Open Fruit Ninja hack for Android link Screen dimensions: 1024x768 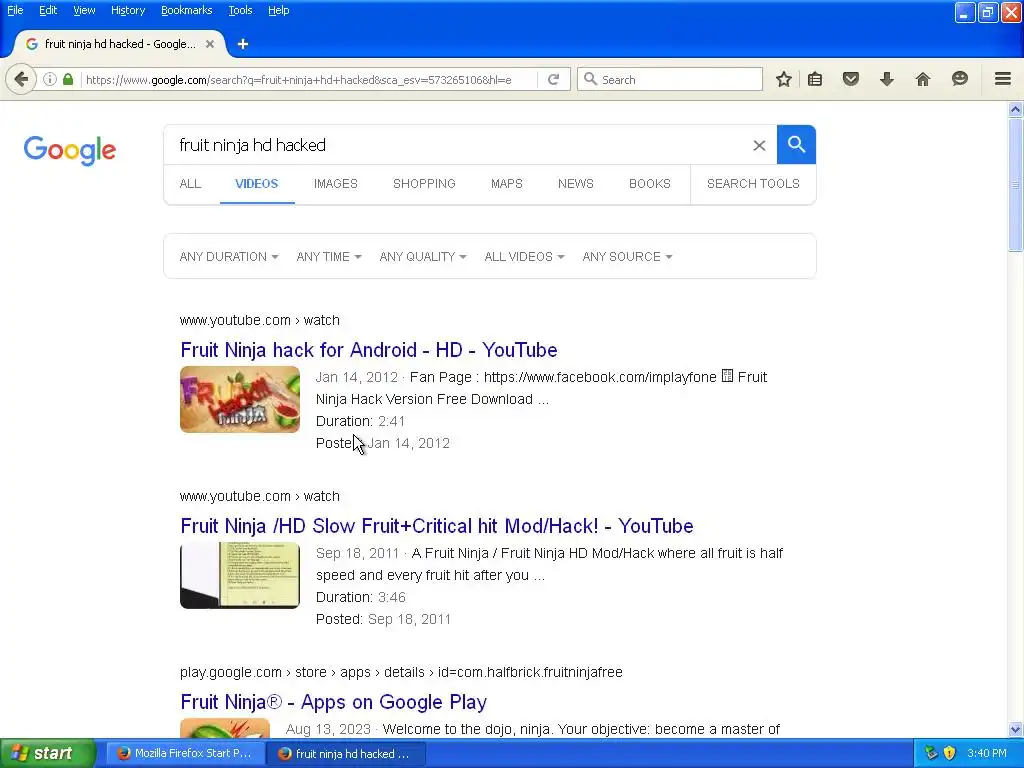tap(369, 350)
